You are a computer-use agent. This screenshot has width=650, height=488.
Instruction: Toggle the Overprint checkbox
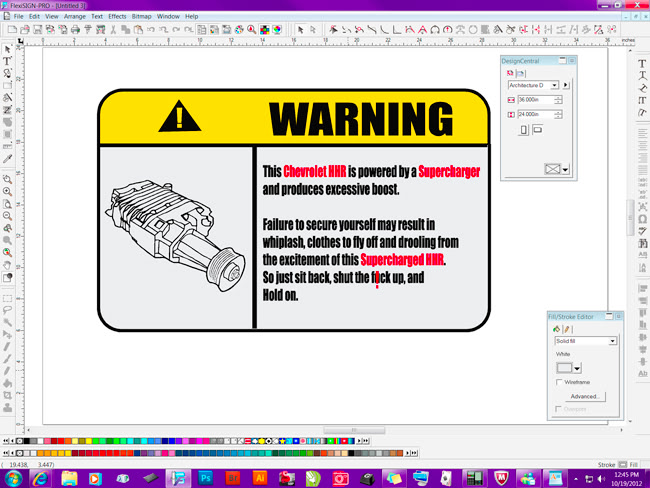click(x=559, y=409)
